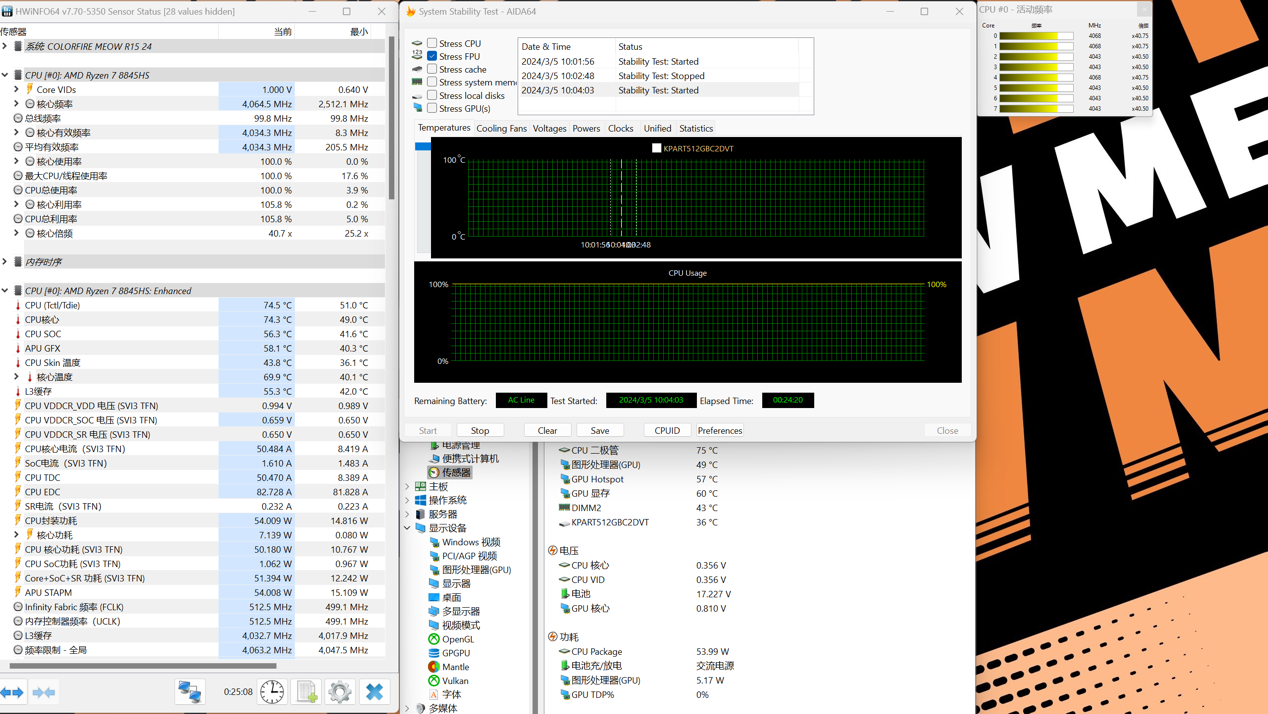The width and height of the screenshot is (1268, 714).
Task: Enable the Stress GPU(s) checkbox
Action: click(432, 108)
